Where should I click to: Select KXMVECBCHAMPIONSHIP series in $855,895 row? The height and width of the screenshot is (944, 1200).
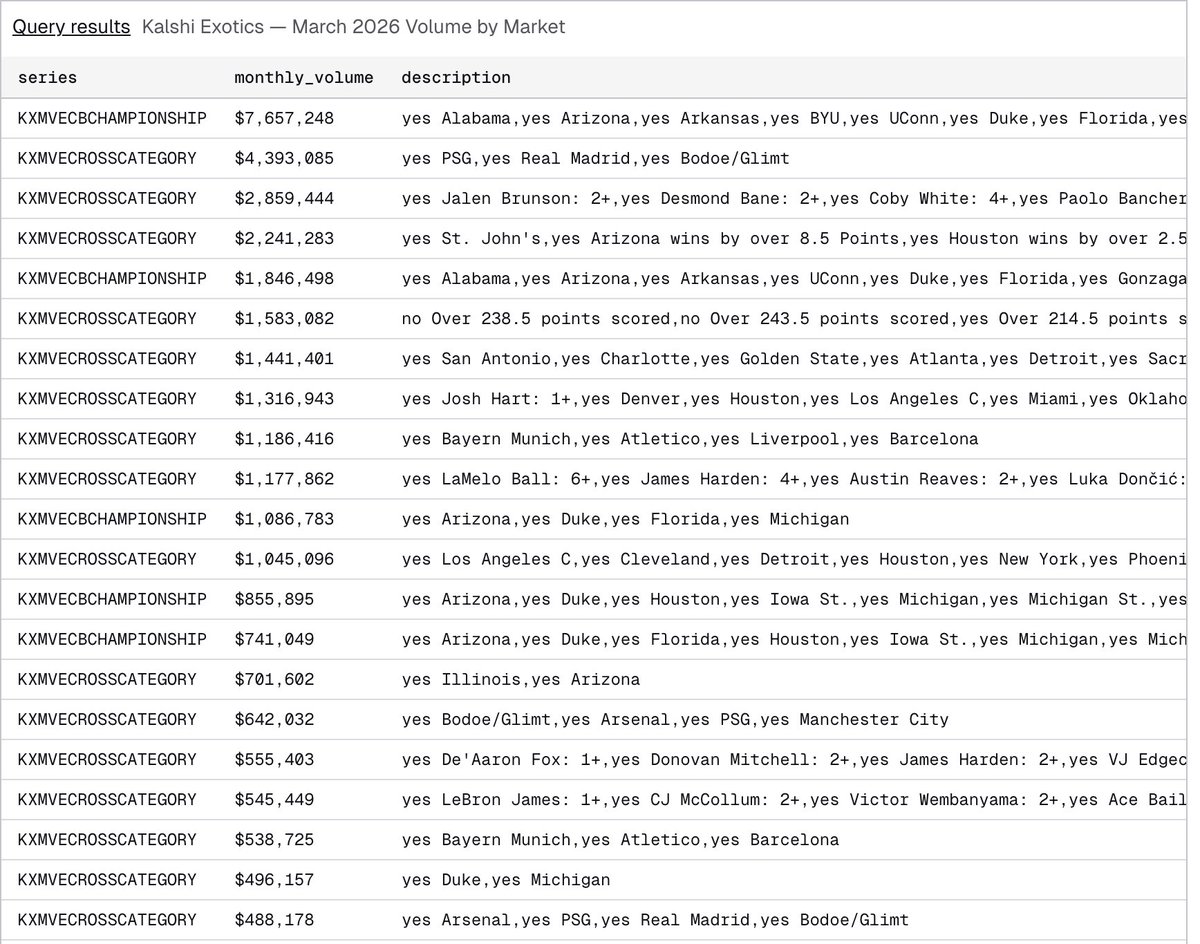point(112,599)
